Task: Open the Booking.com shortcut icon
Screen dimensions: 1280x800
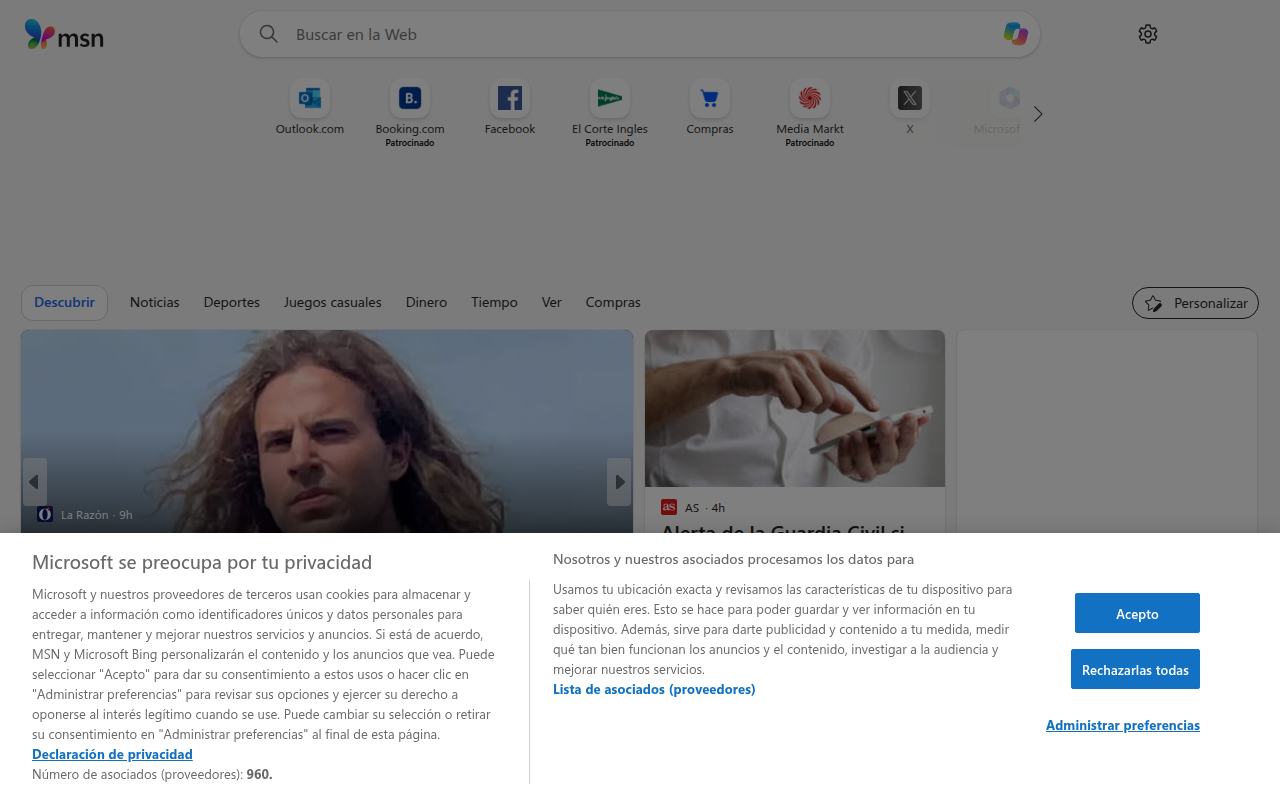Action: point(410,98)
